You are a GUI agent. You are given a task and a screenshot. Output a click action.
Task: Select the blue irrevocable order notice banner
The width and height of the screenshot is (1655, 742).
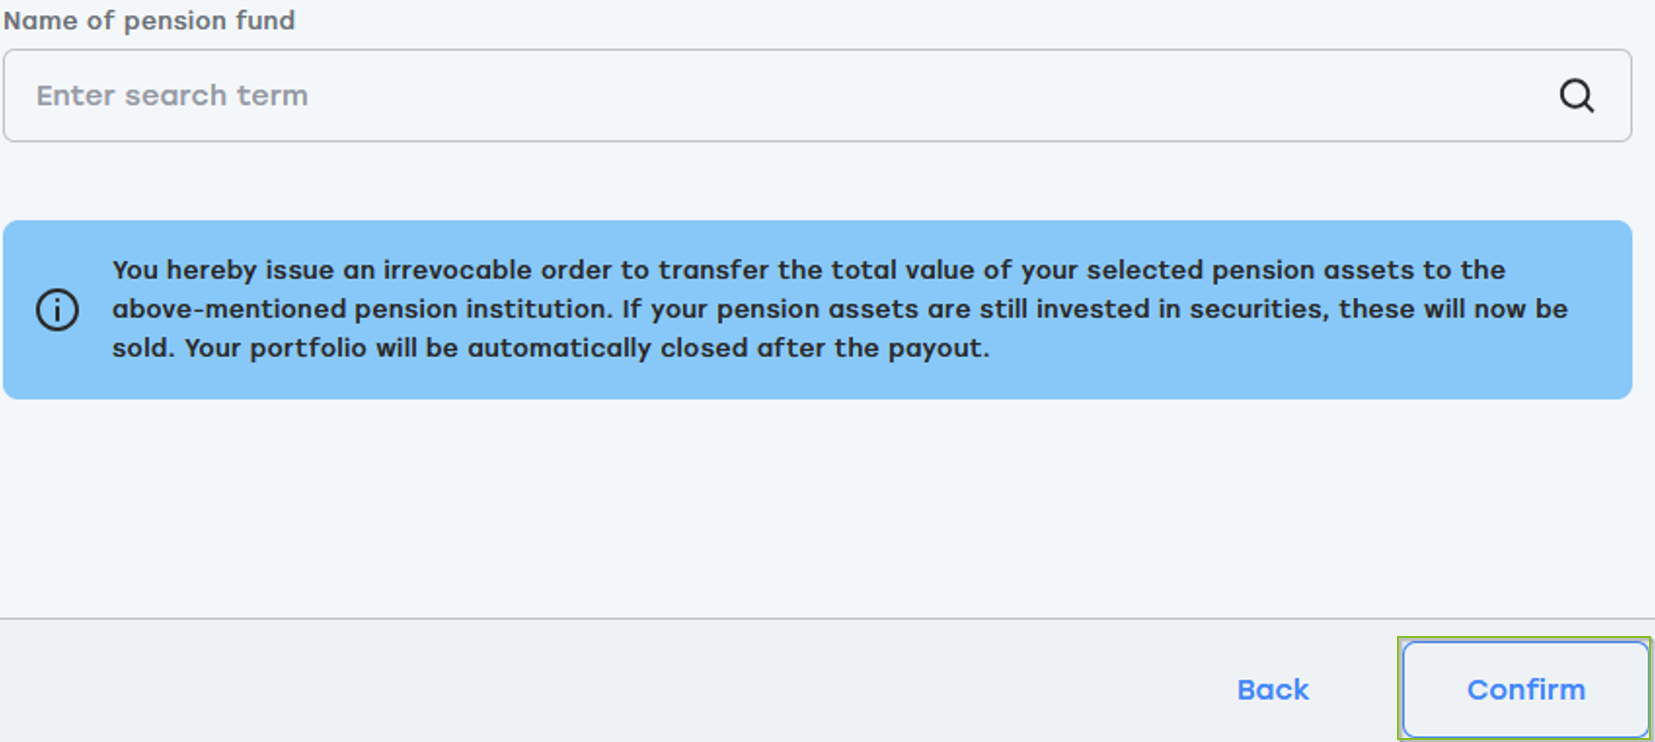pos(817,310)
